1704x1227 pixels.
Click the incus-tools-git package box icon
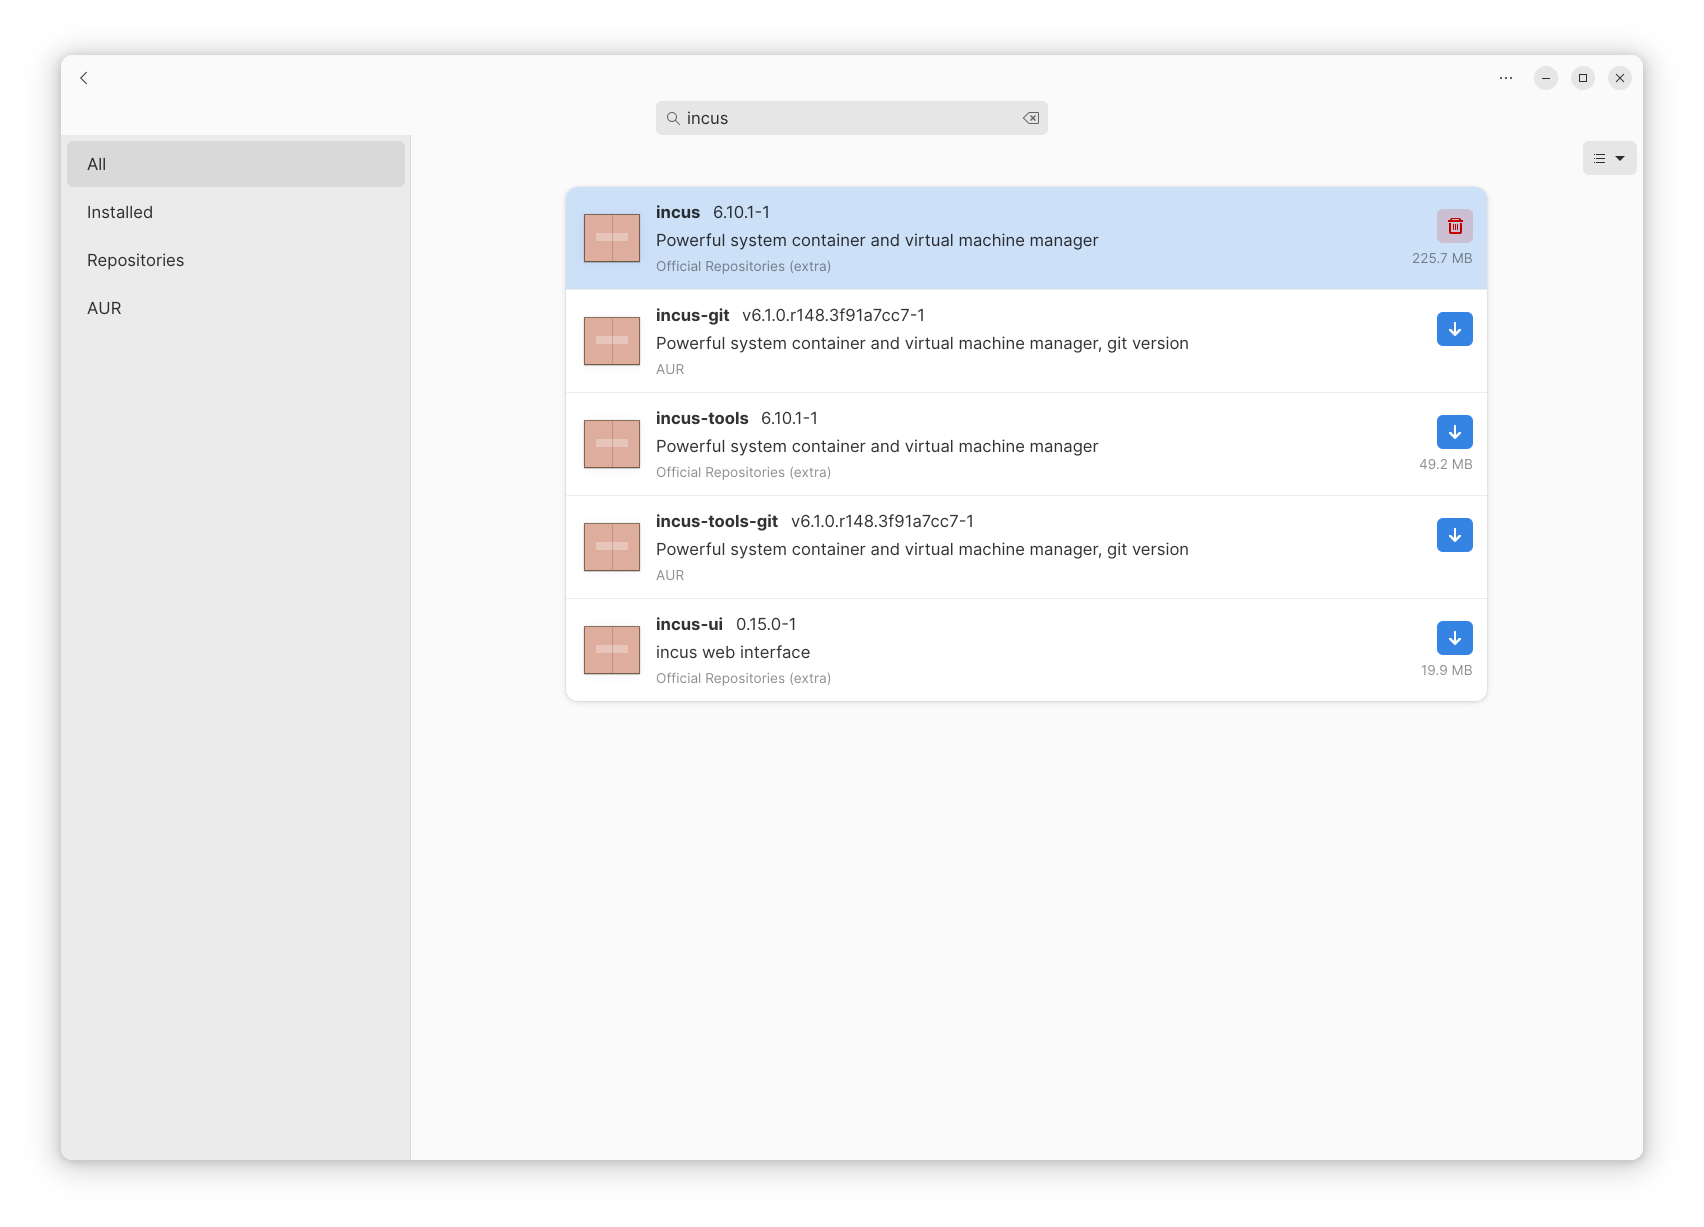[612, 547]
